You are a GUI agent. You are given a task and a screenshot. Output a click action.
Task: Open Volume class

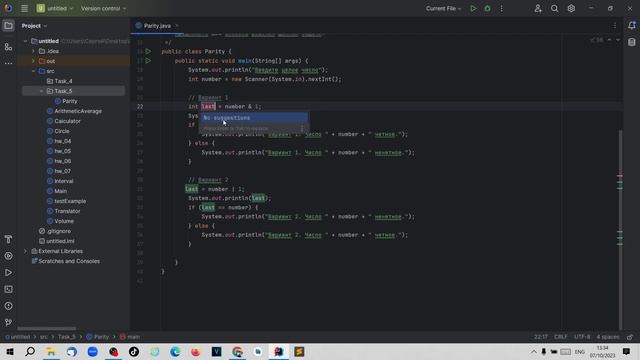tap(64, 221)
